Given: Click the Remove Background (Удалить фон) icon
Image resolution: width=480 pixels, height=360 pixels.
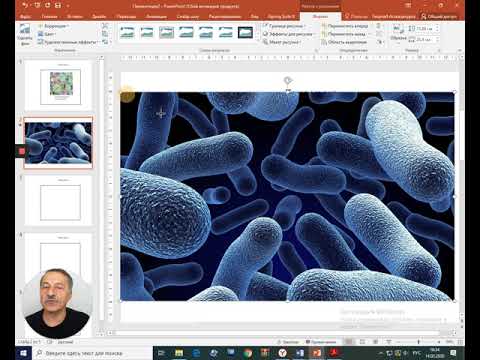Looking at the screenshot, I should click(x=25, y=35).
